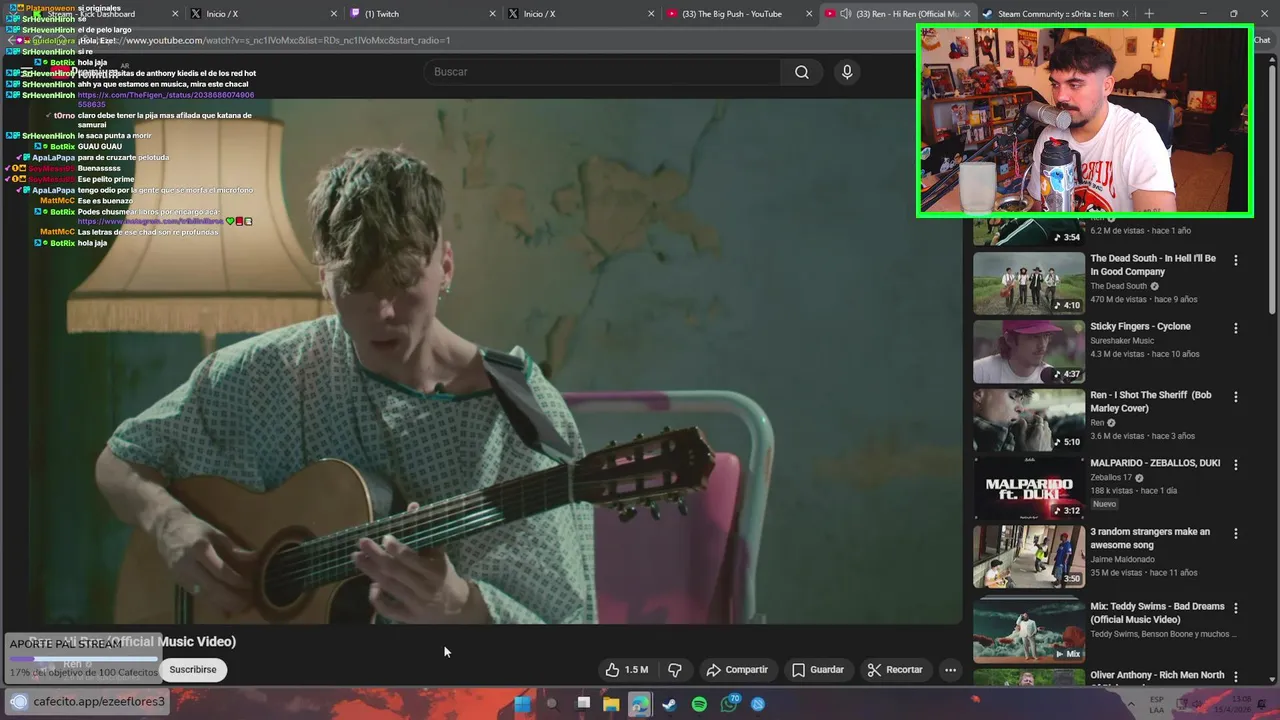This screenshot has width=1280, height=720.
Task: Click the Suscribirse button
Action: (193, 670)
